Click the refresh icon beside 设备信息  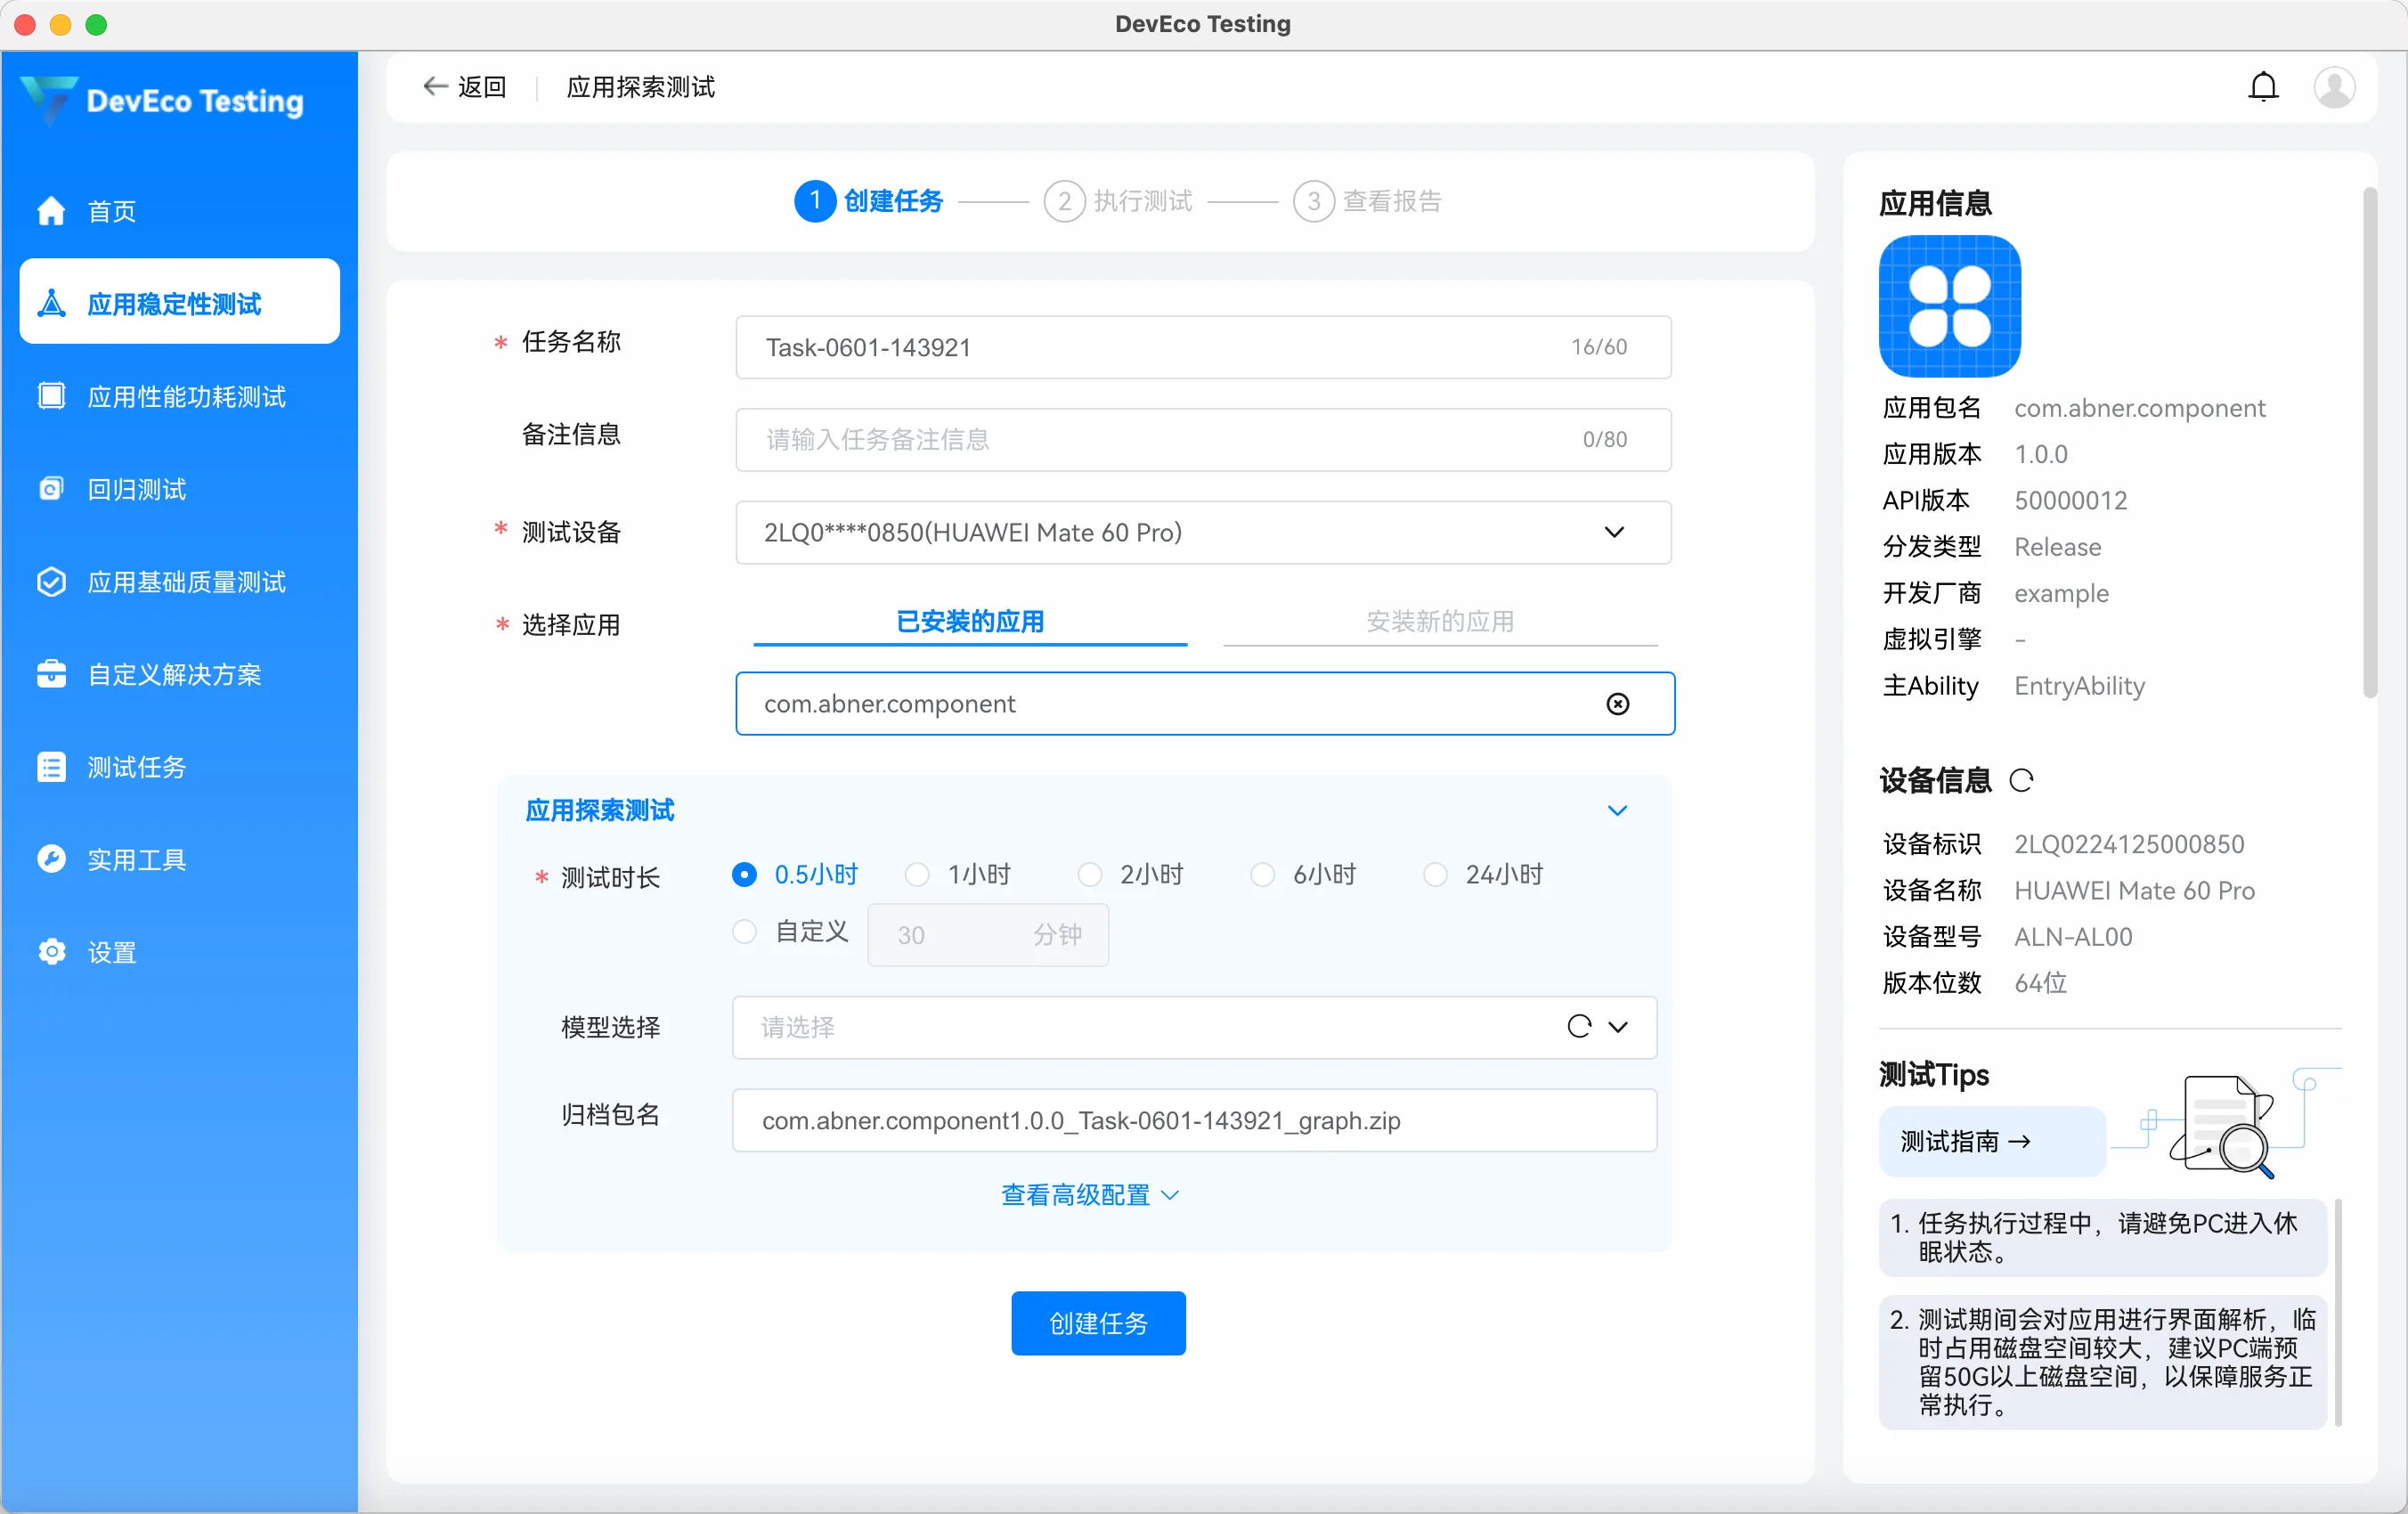coord(2021,780)
